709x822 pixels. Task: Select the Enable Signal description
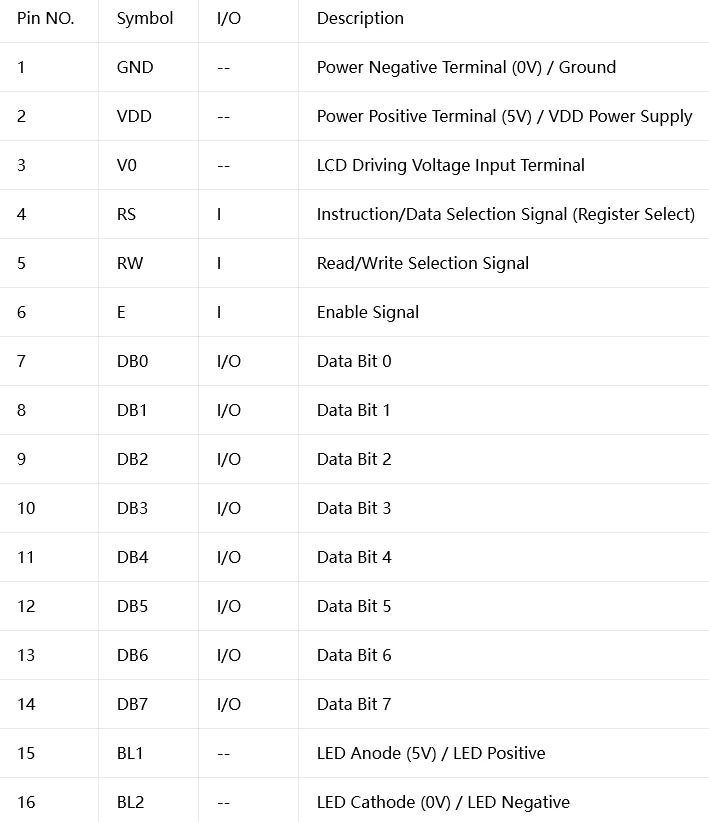(368, 312)
